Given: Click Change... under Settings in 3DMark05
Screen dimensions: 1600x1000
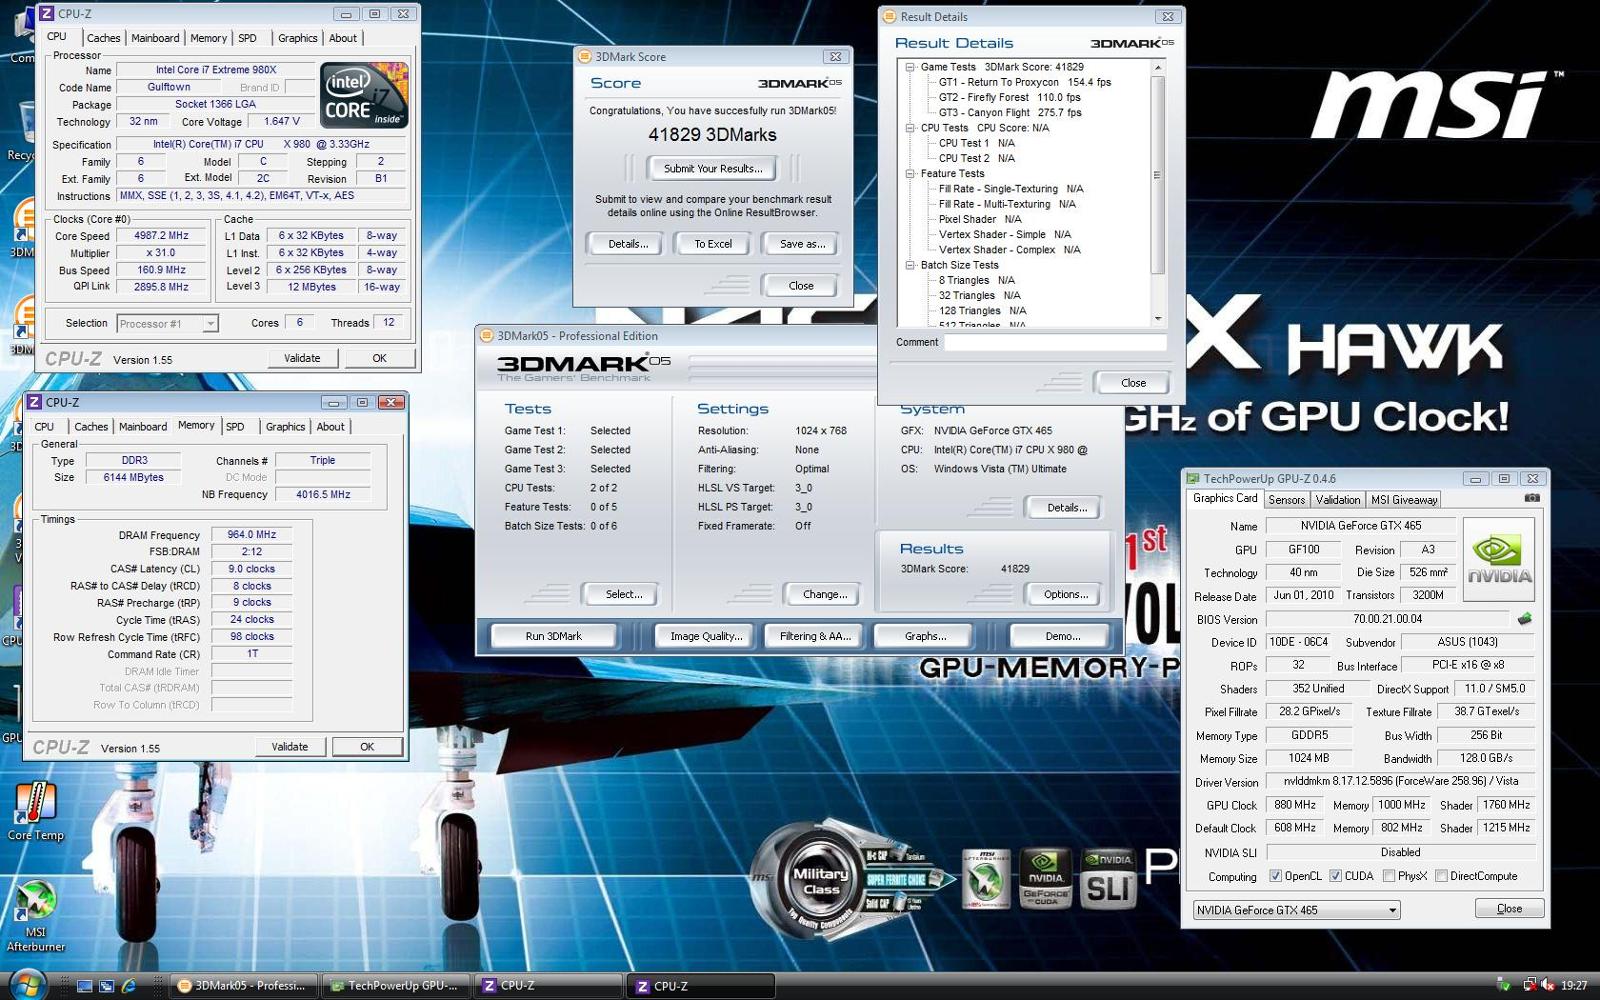Looking at the screenshot, I should 824,594.
